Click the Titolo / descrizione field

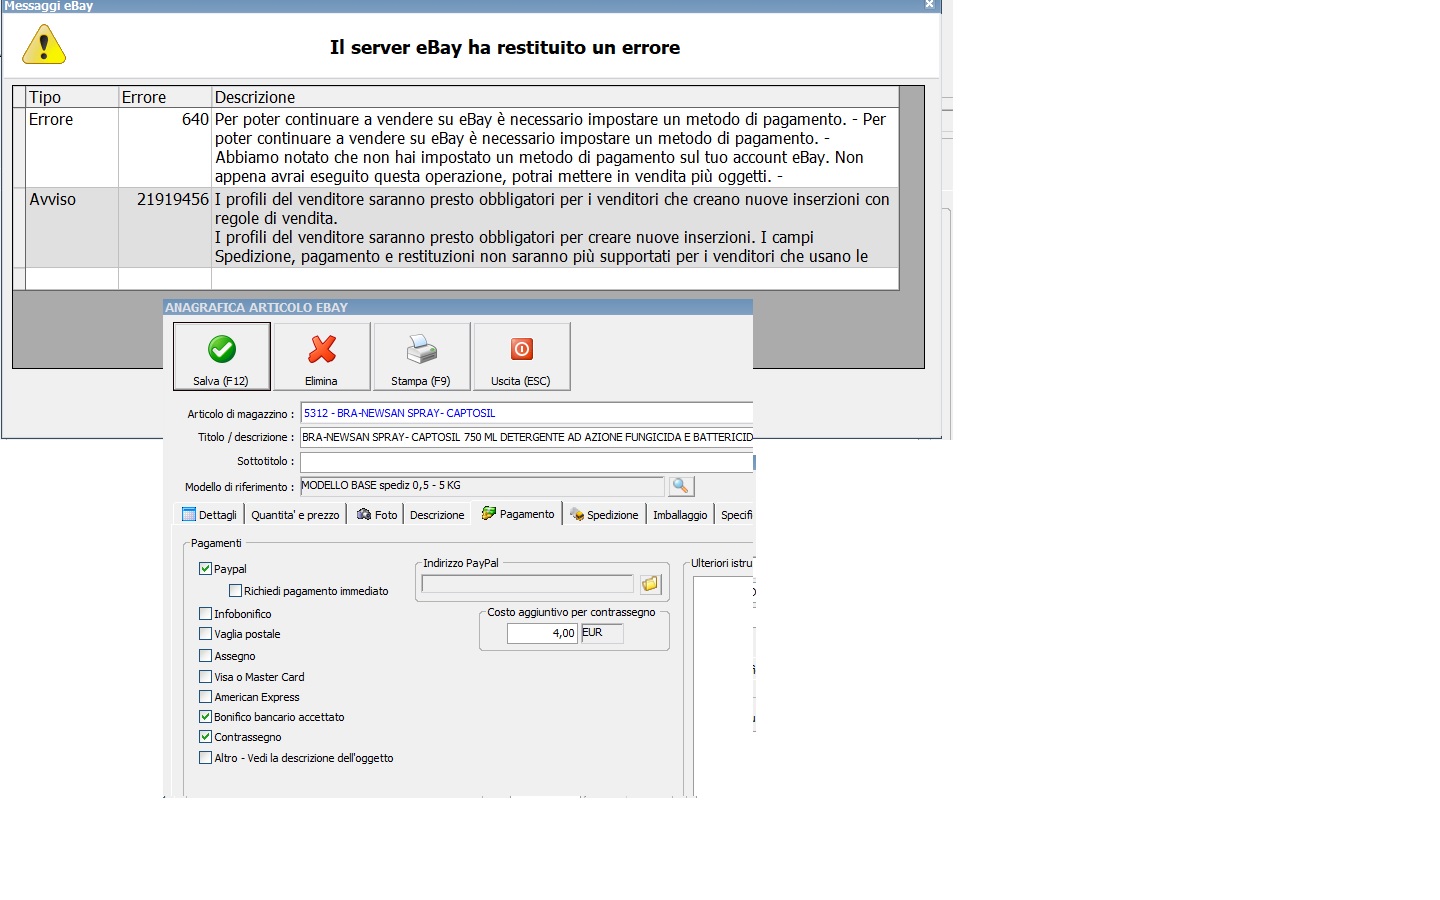[526, 437]
